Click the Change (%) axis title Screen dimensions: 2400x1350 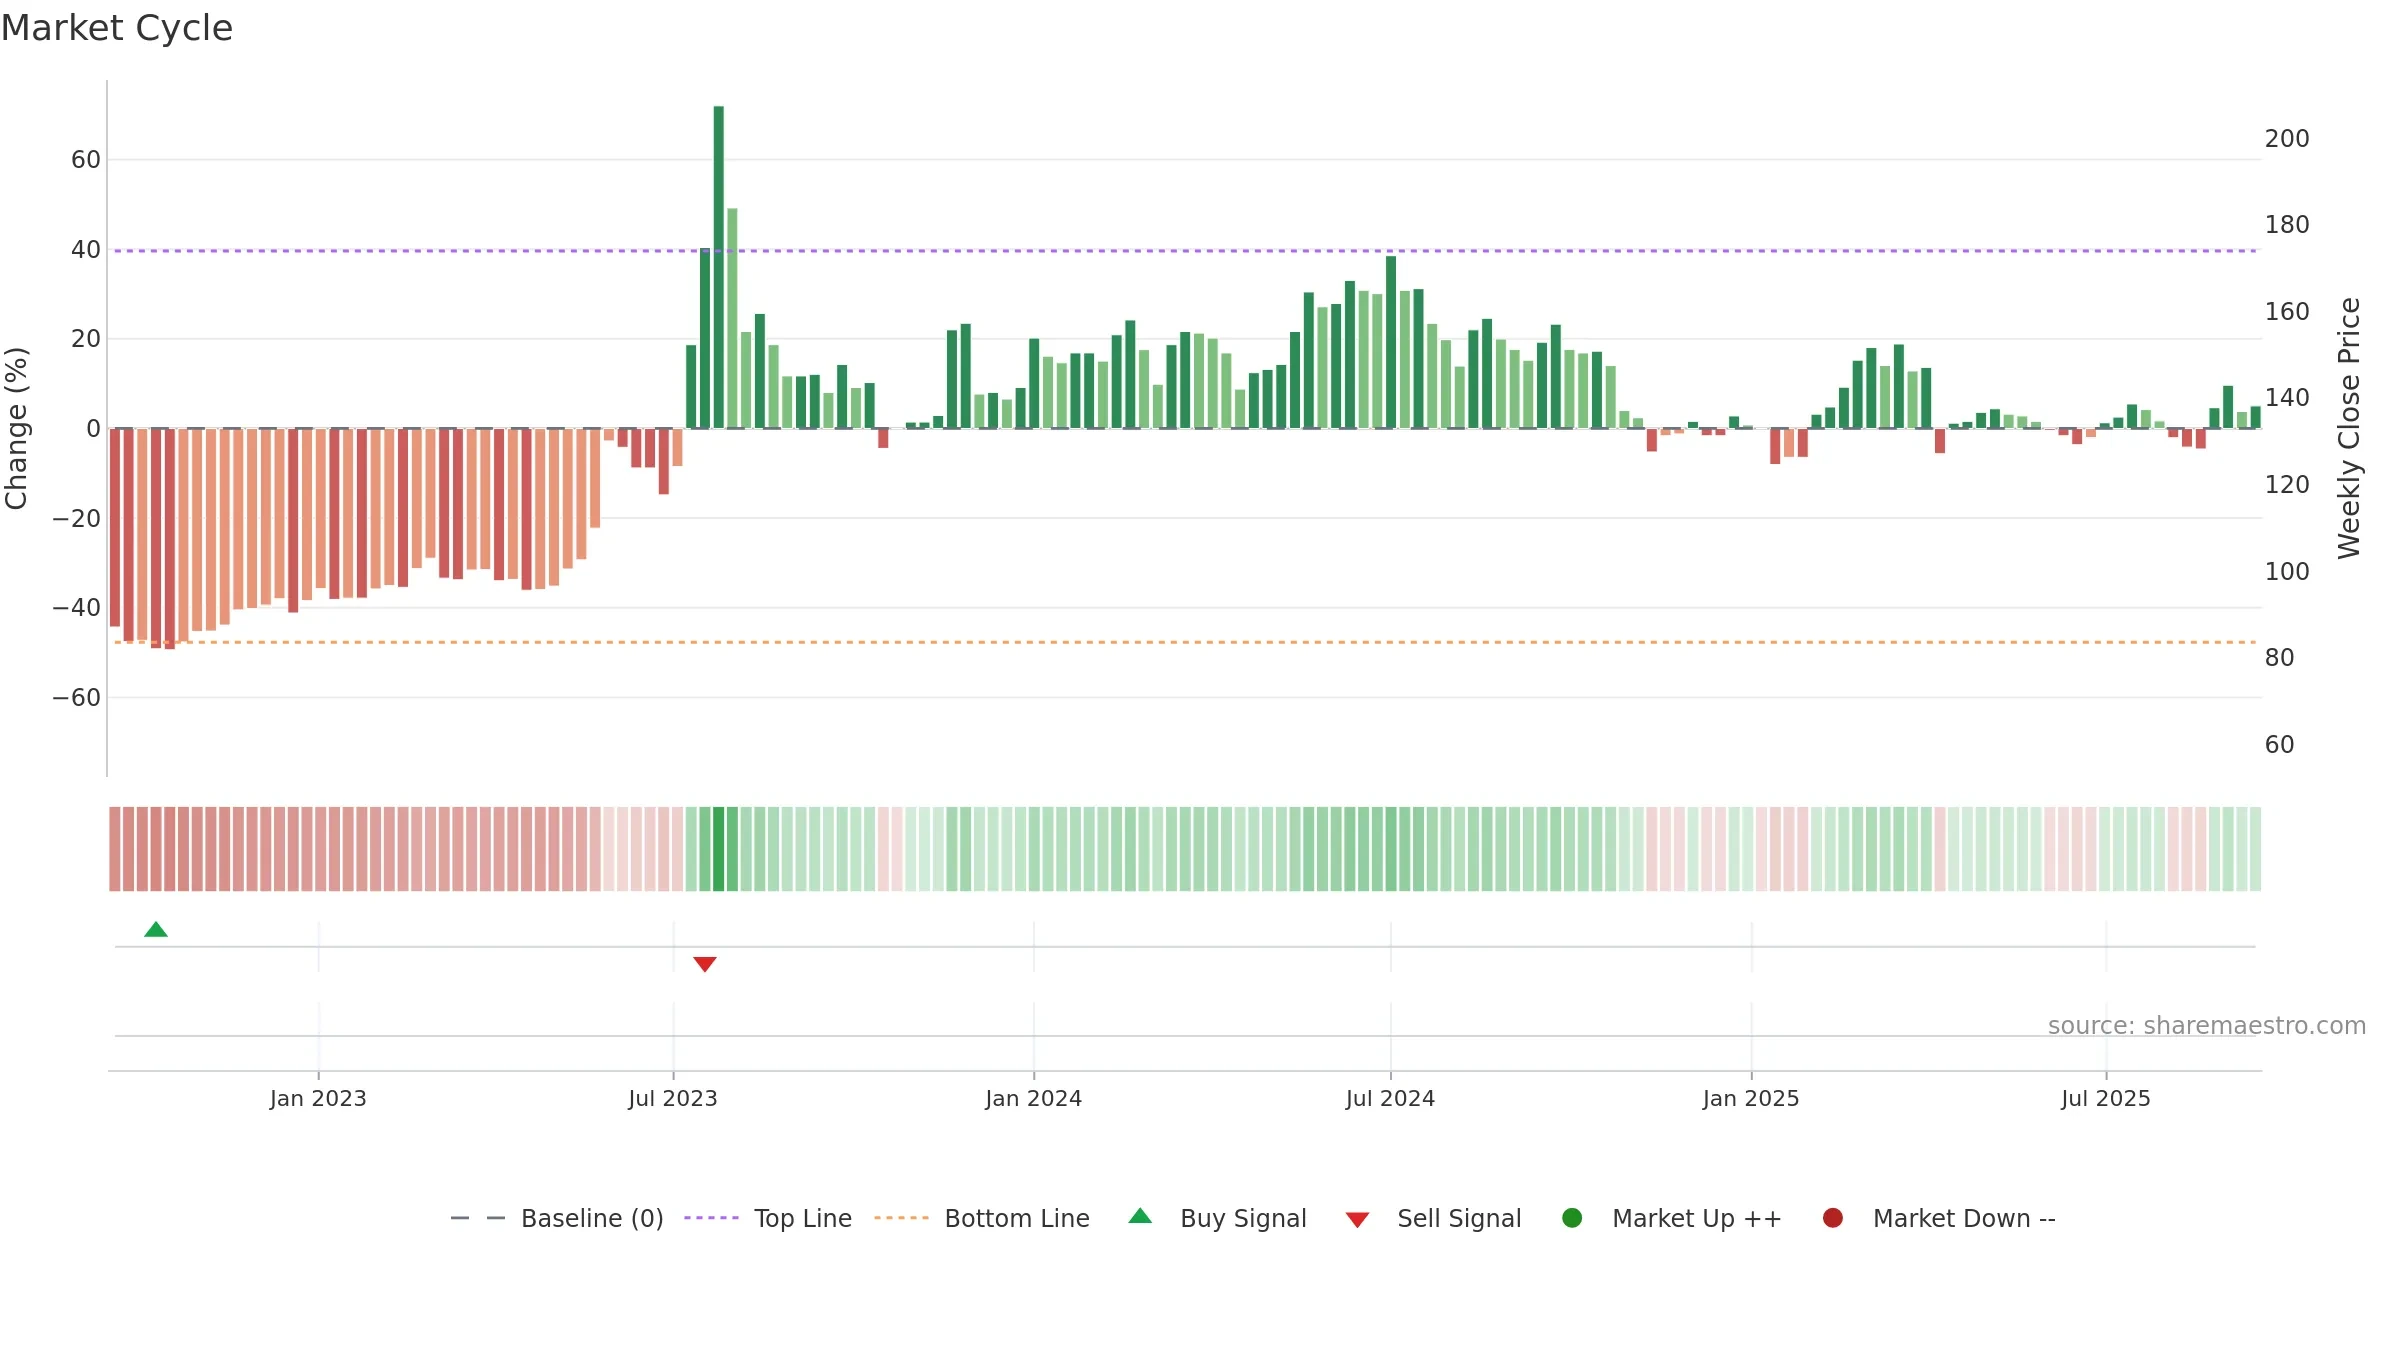point(17,428)
